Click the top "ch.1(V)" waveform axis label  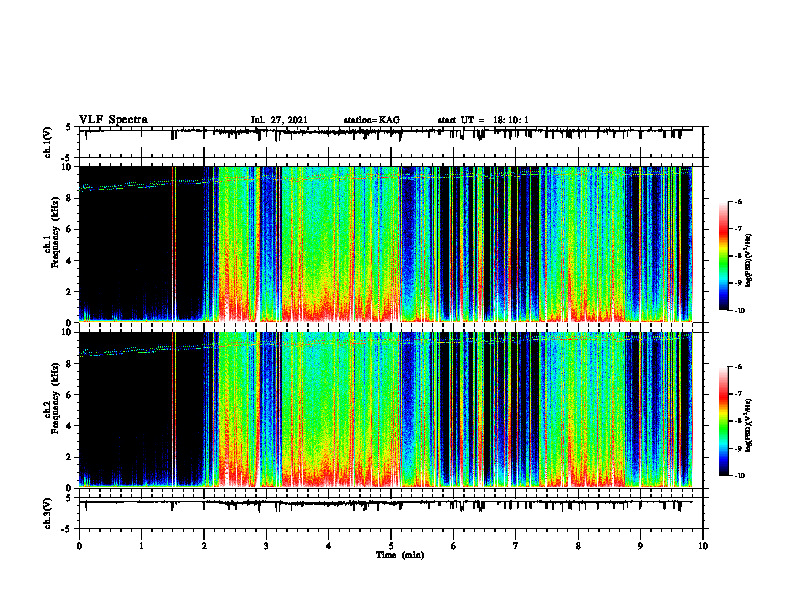48,142
